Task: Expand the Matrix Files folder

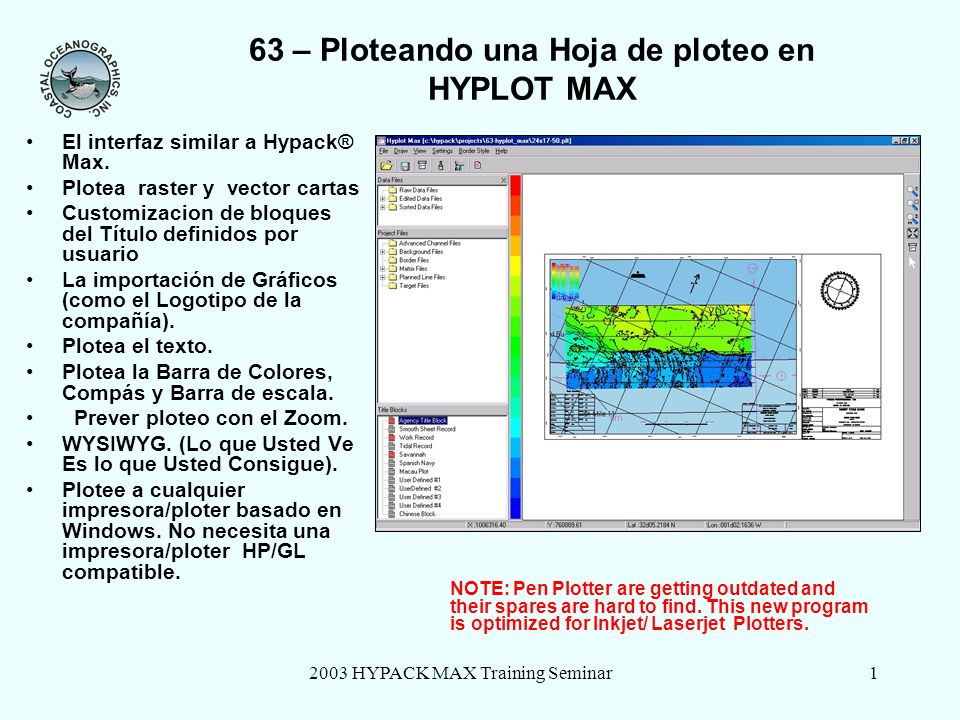Action: coord(383,269)
